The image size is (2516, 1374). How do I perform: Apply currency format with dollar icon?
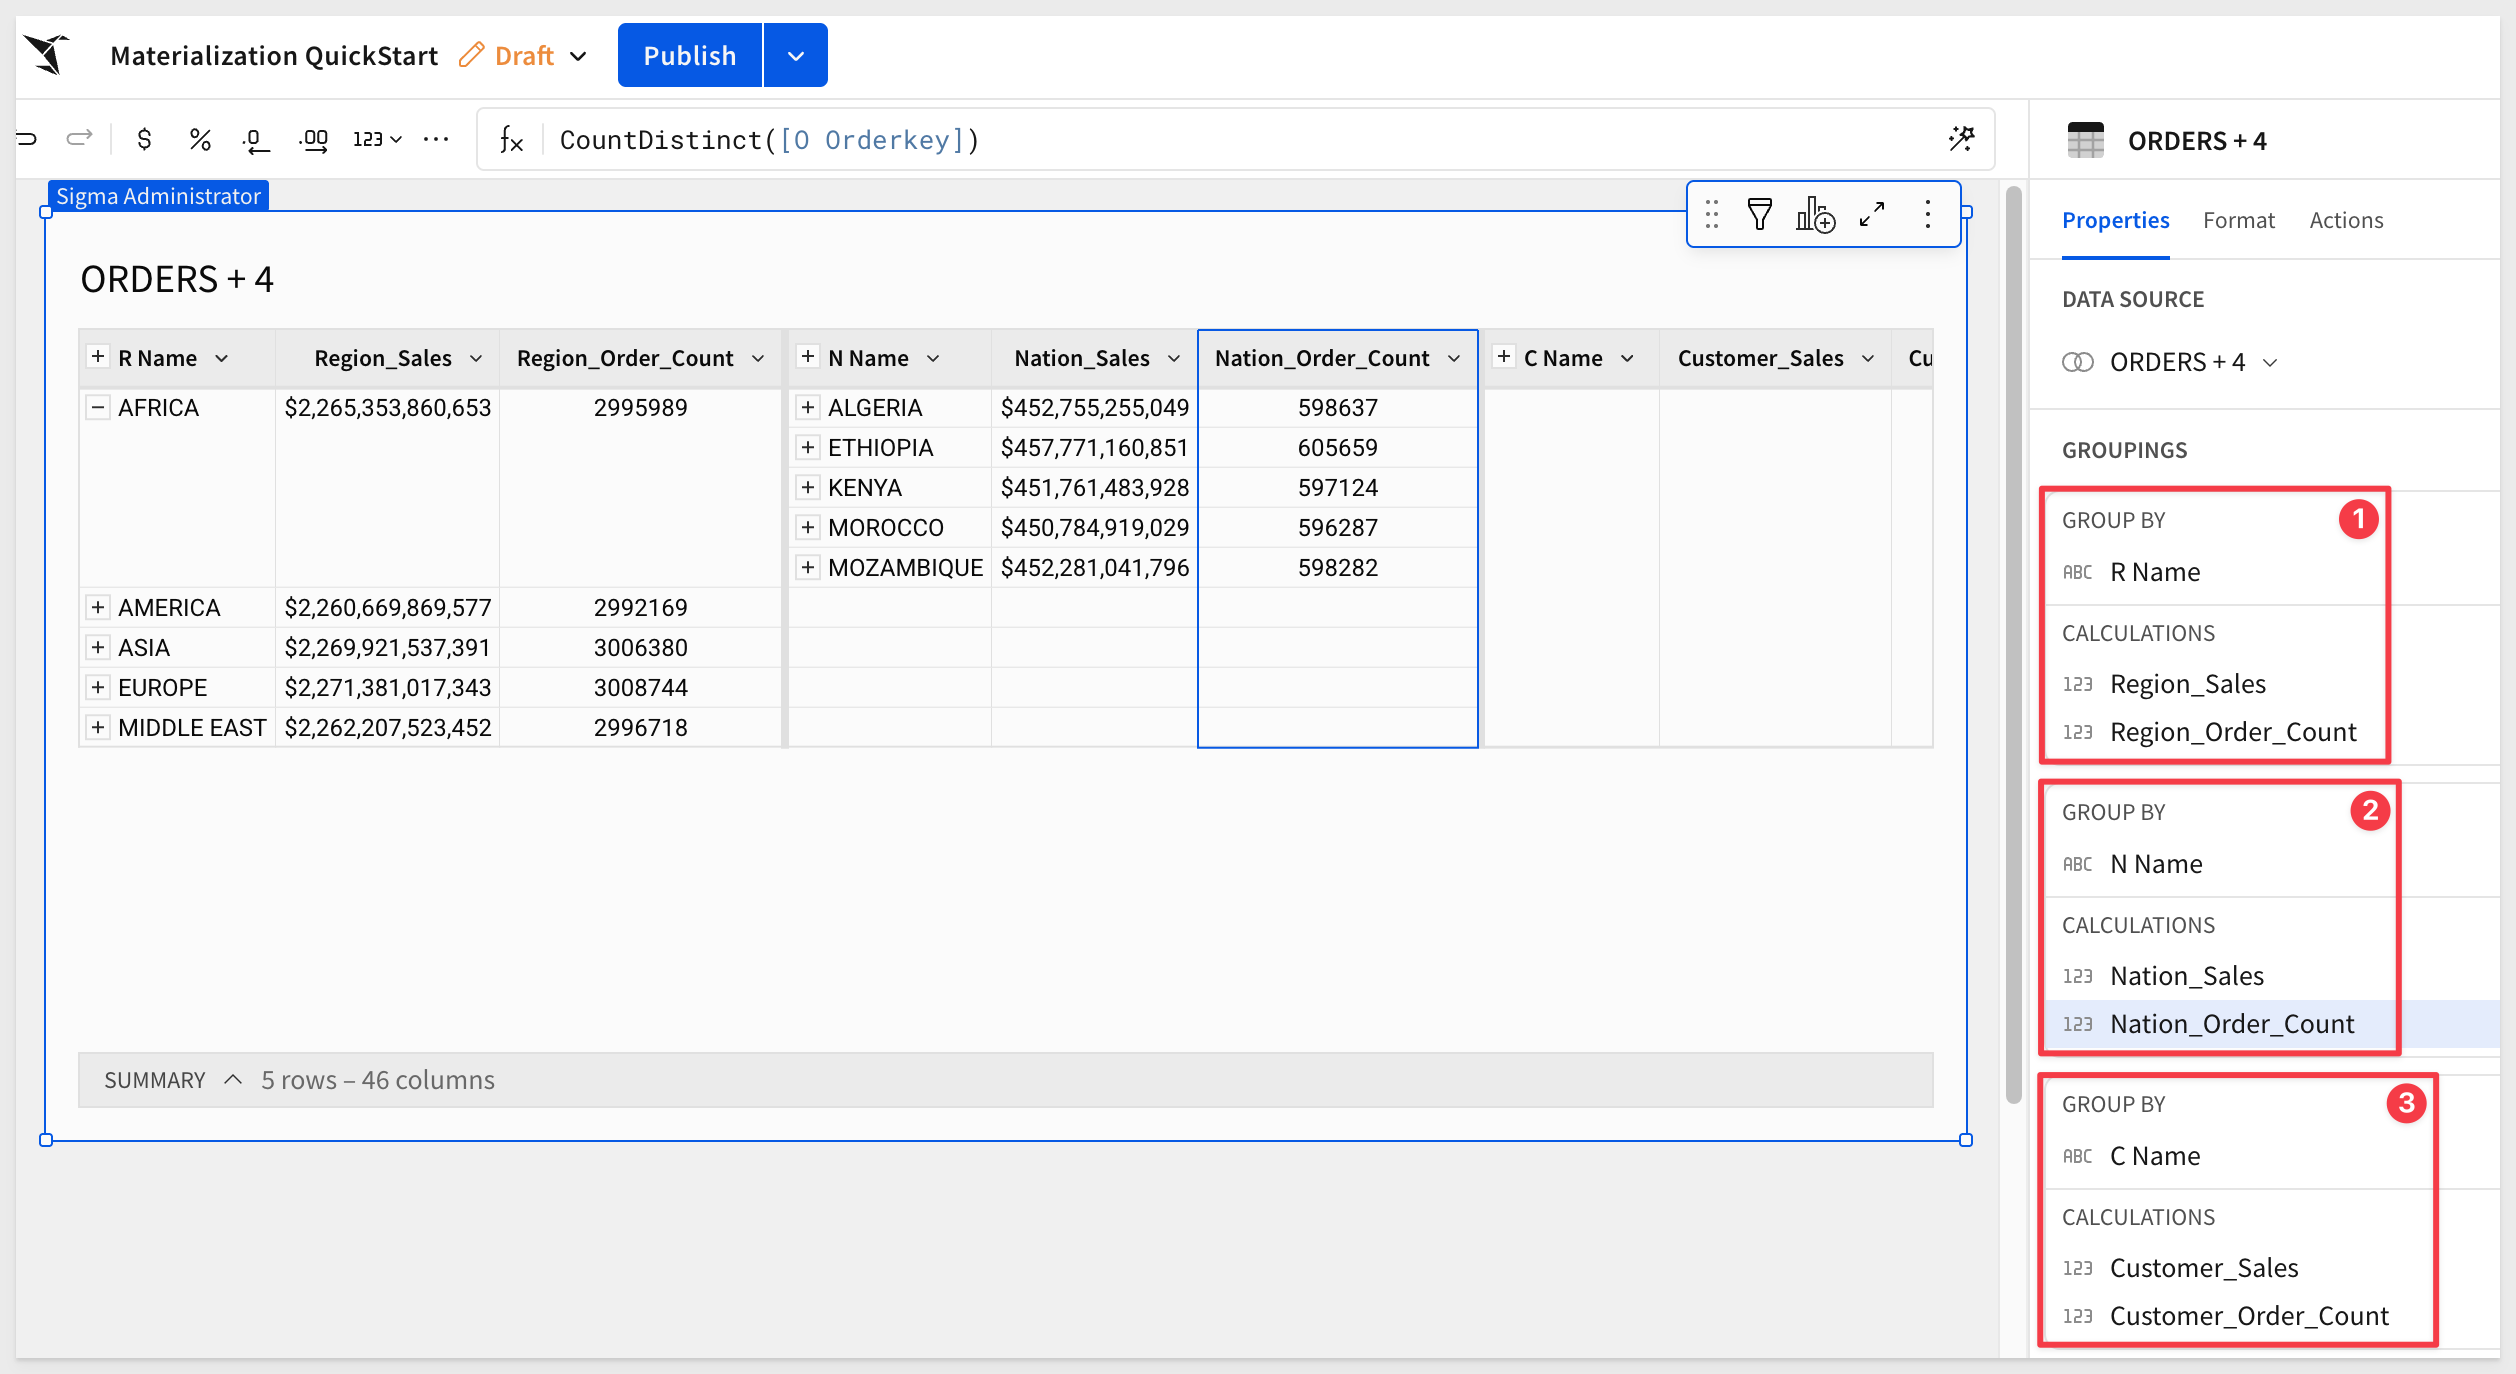tap(144, 139)
